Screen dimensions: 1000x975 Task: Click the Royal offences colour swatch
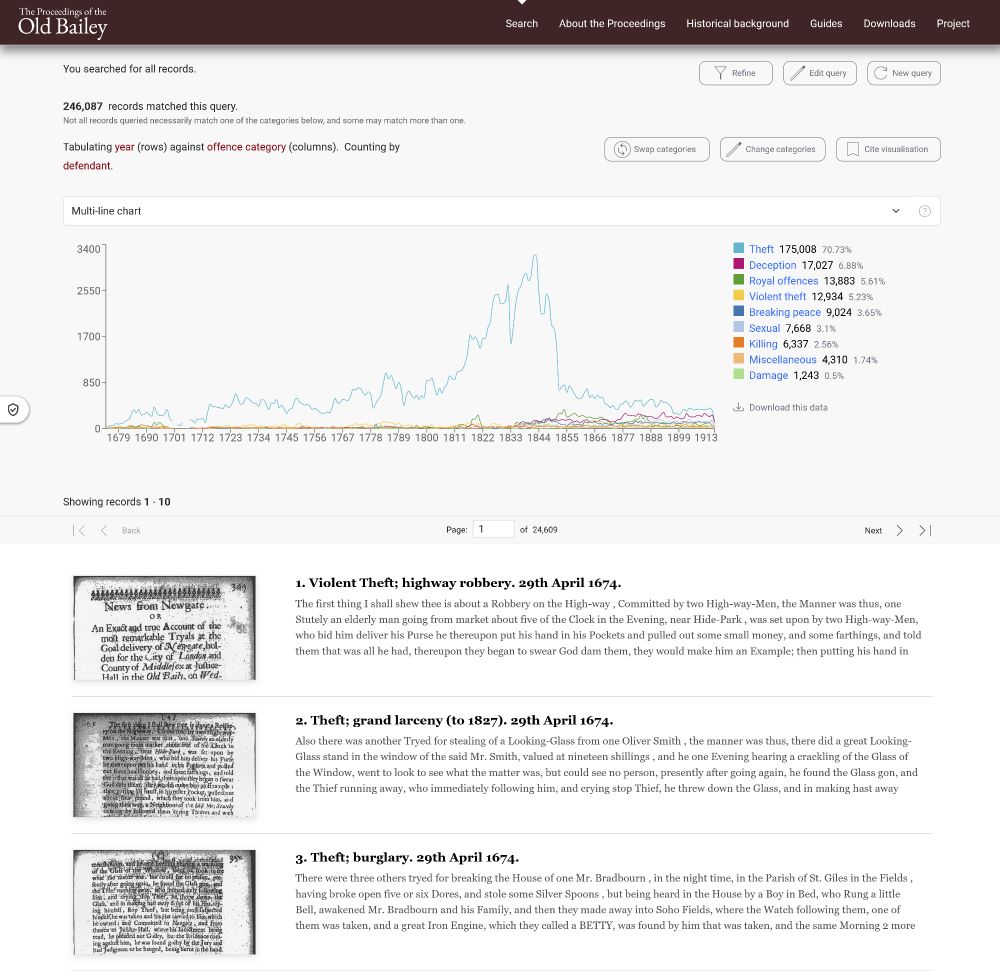739,279
